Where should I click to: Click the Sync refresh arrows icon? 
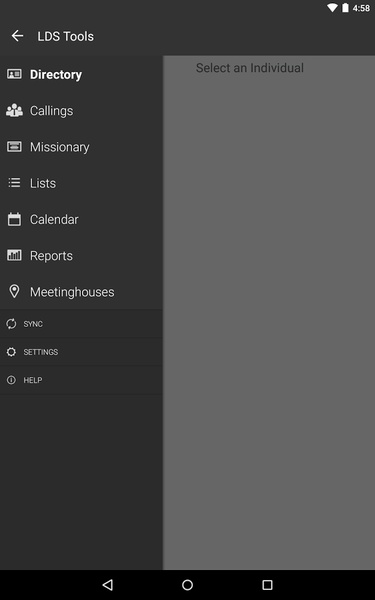coord(11,324)
